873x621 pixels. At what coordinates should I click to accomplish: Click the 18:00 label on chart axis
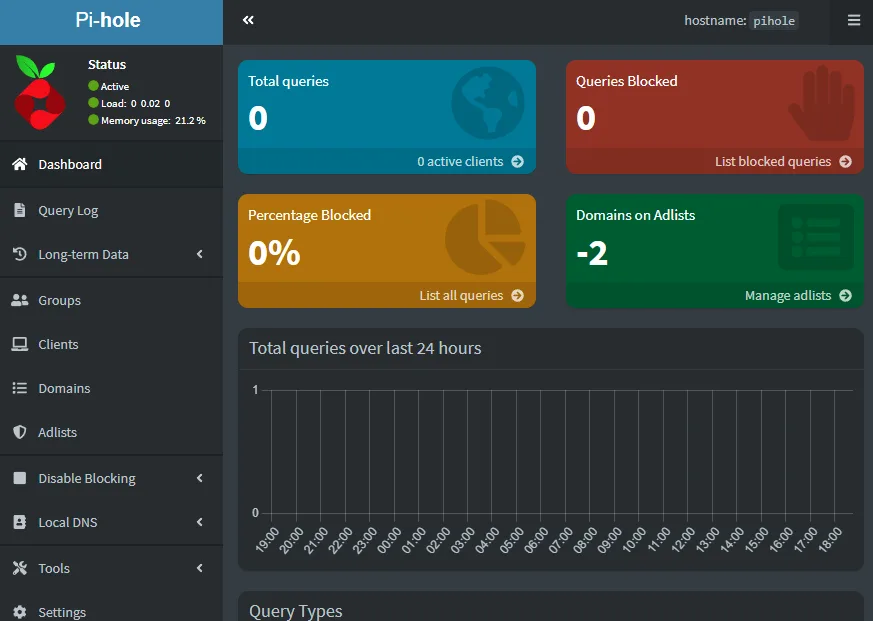pyautogui.click(x=830, y=539)
